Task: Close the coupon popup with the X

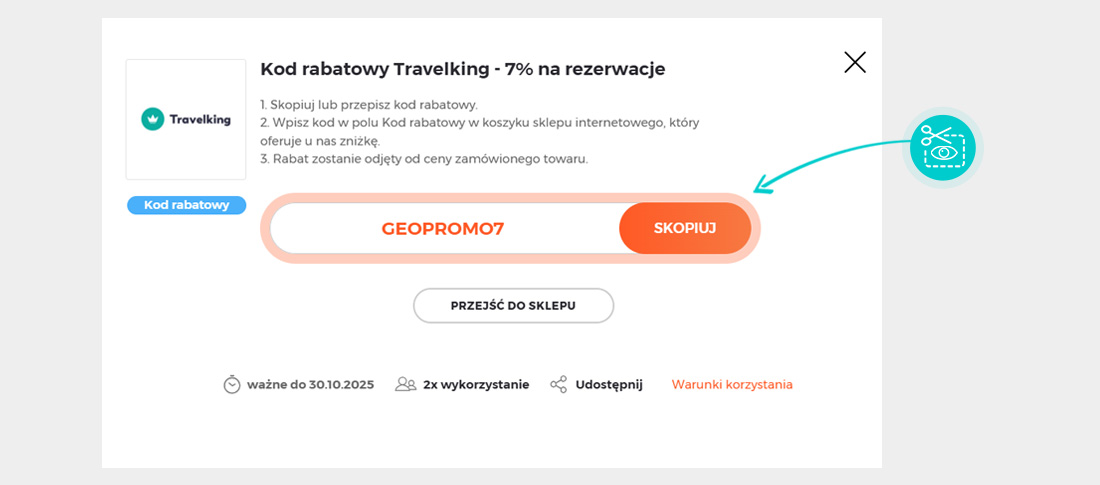Action: point(855,63)
